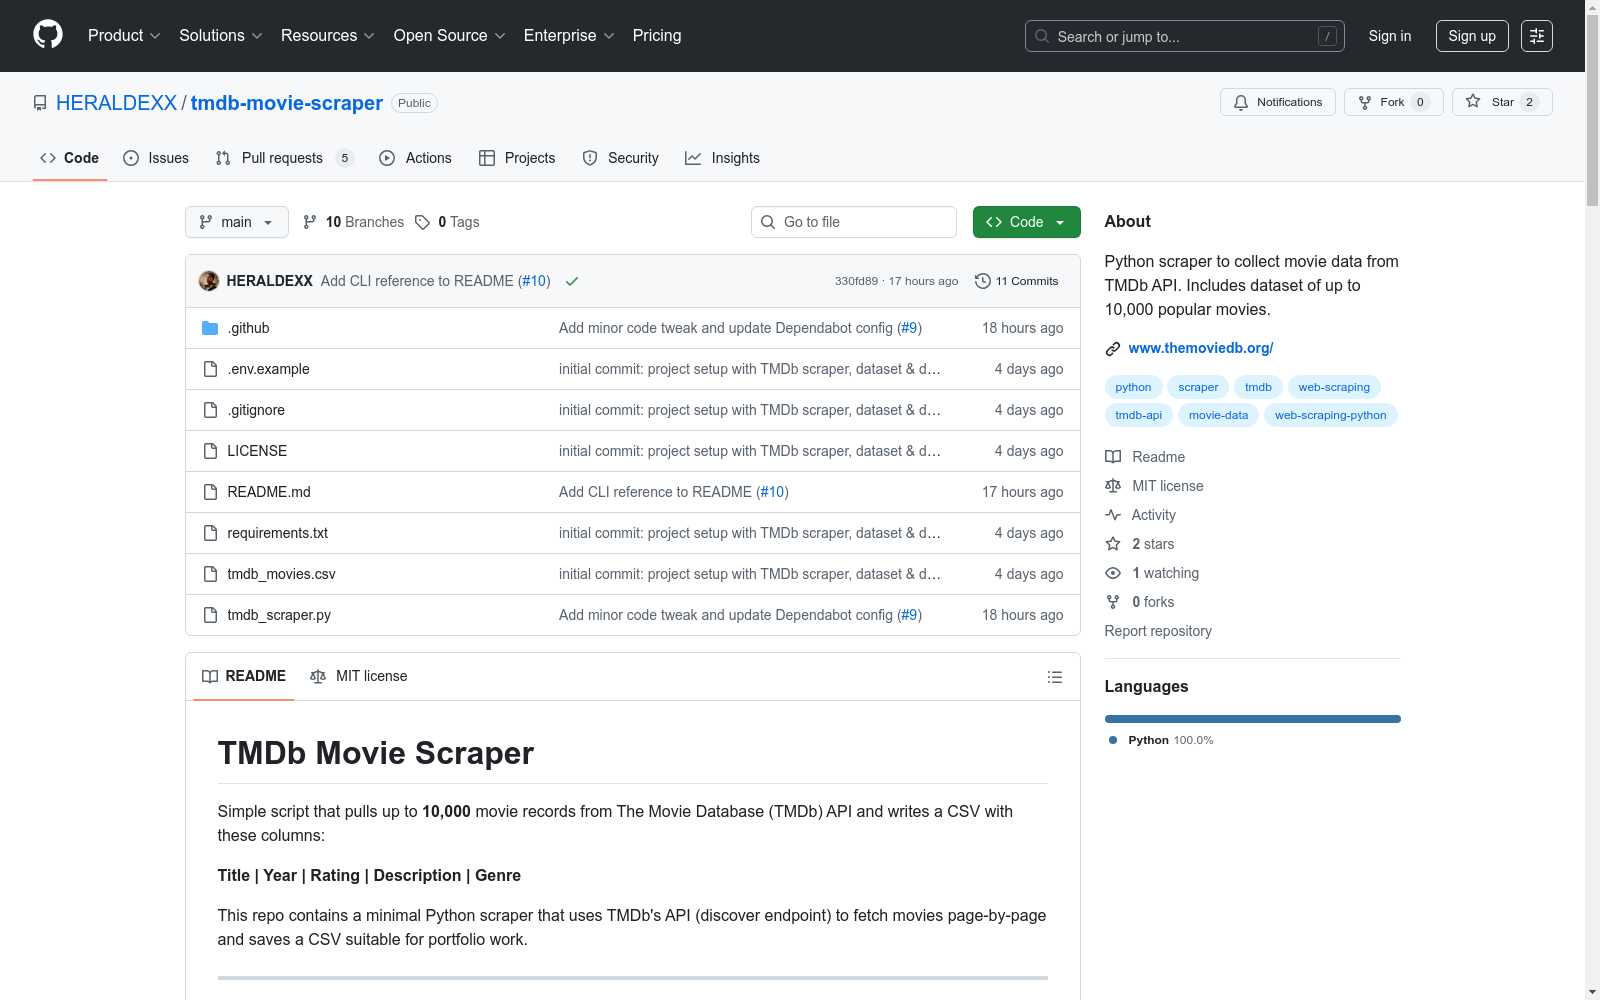
Task: Click the green commit status checkmark
Action: pos(572,281)
